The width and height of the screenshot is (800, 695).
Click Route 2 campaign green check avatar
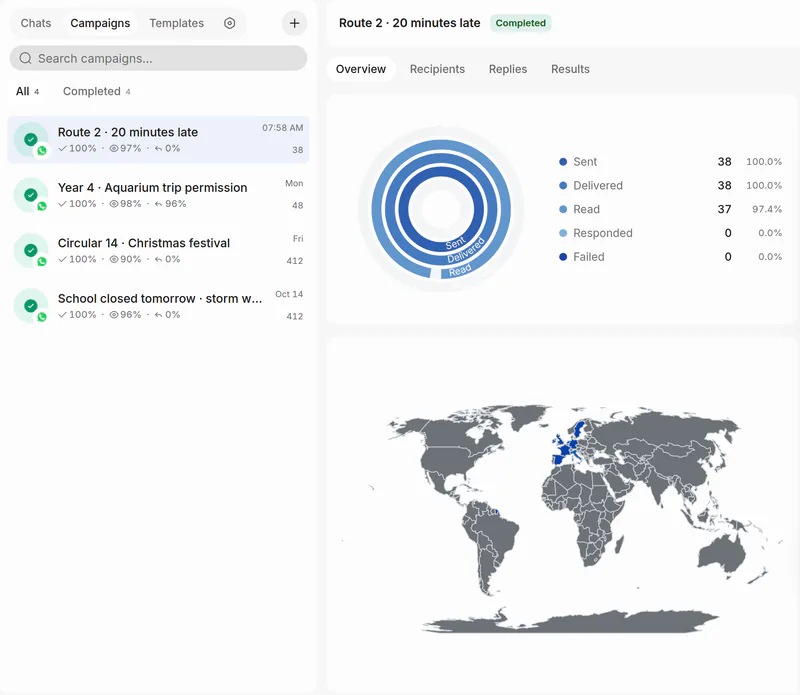click(x=31, y=139)
